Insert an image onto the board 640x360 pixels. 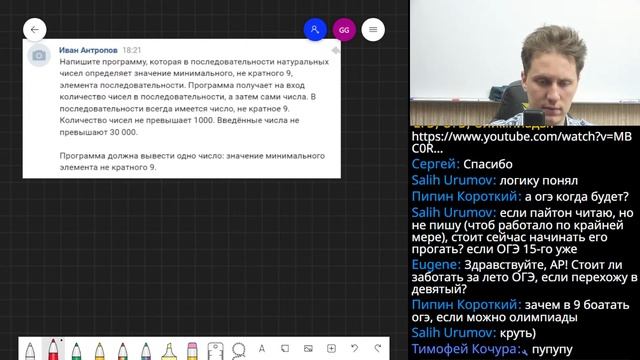pos(308,349)
